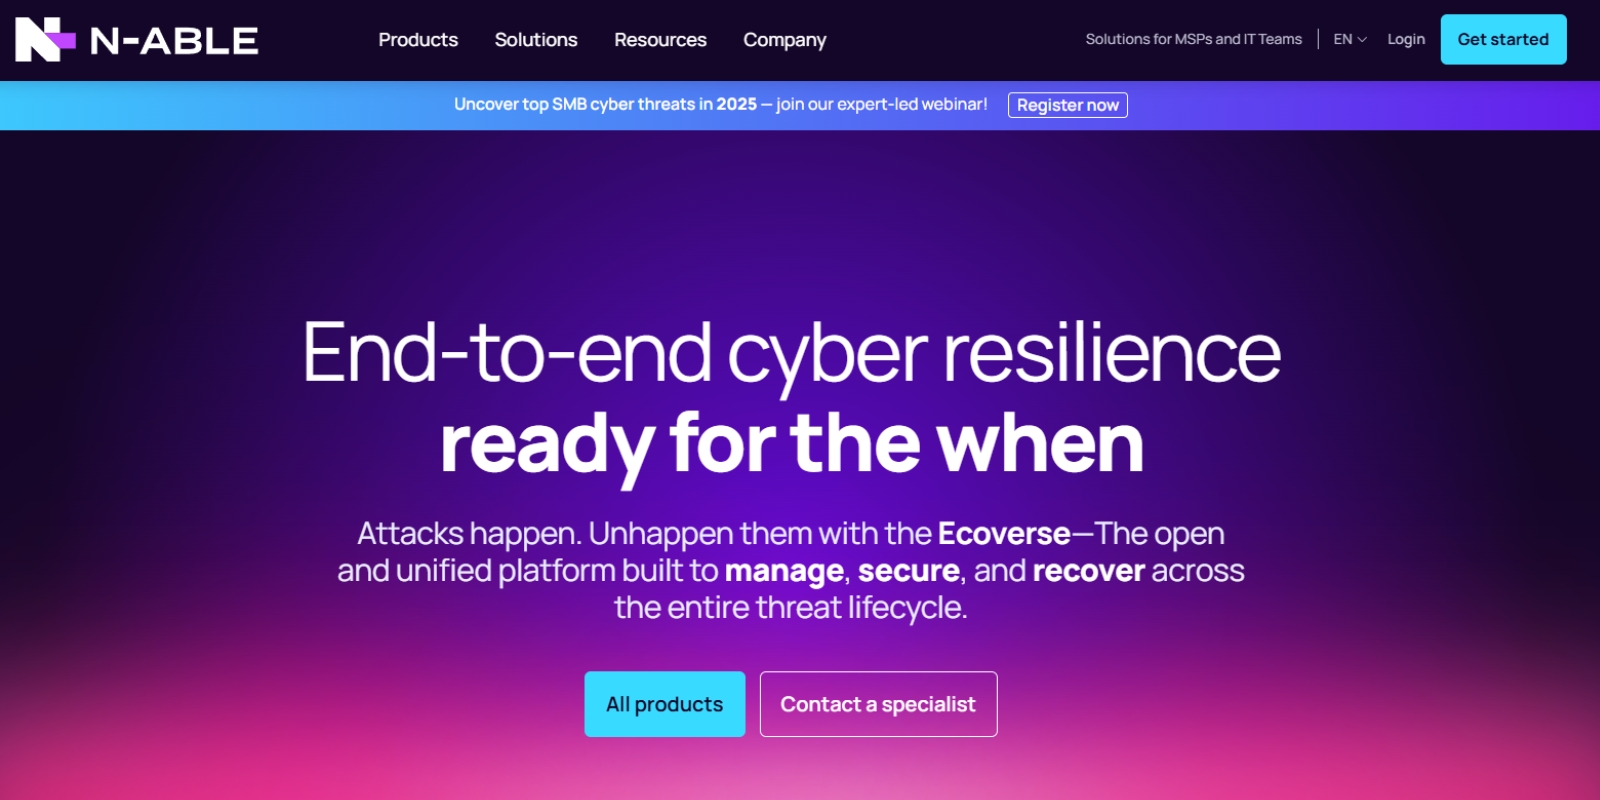Click the Login link
1600x800 pixels.
tap(1406, 39)
